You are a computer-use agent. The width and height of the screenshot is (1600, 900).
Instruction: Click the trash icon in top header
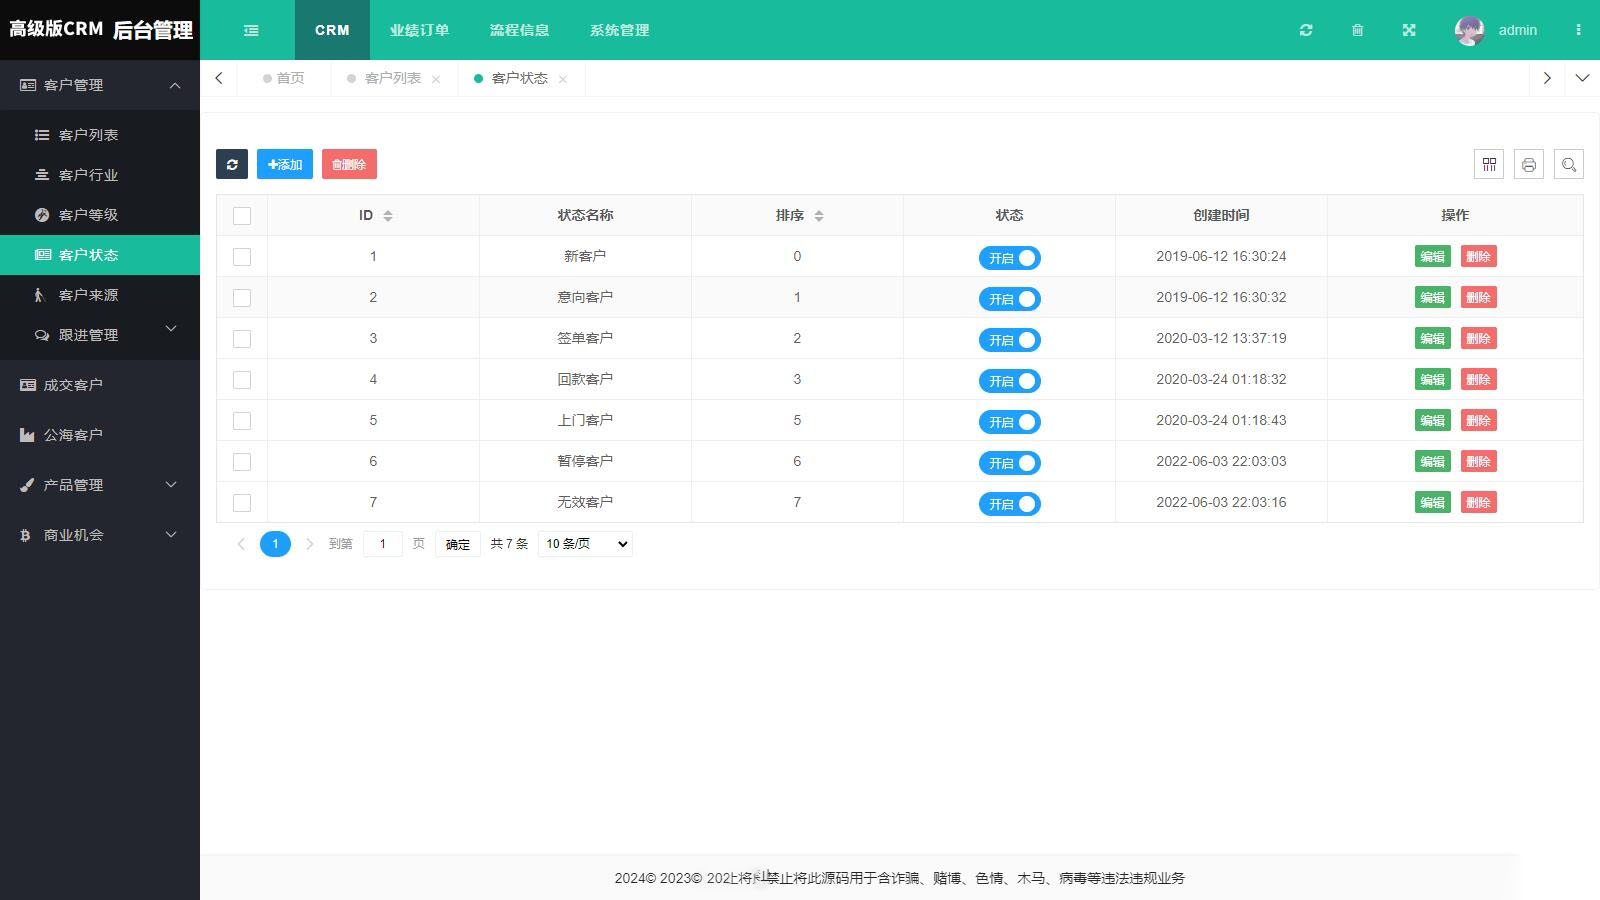click(x=1357, y=30)
